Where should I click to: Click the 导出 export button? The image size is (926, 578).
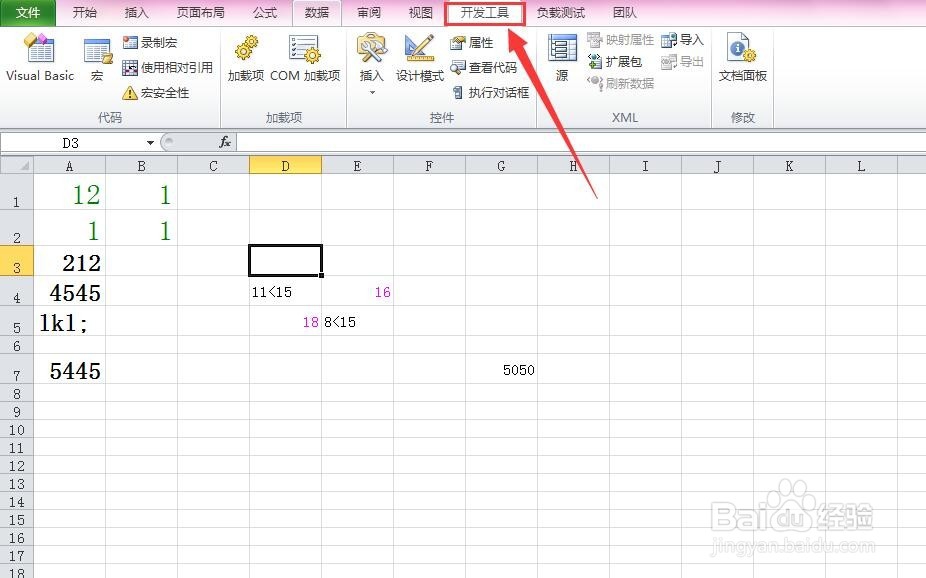point(684,61)
